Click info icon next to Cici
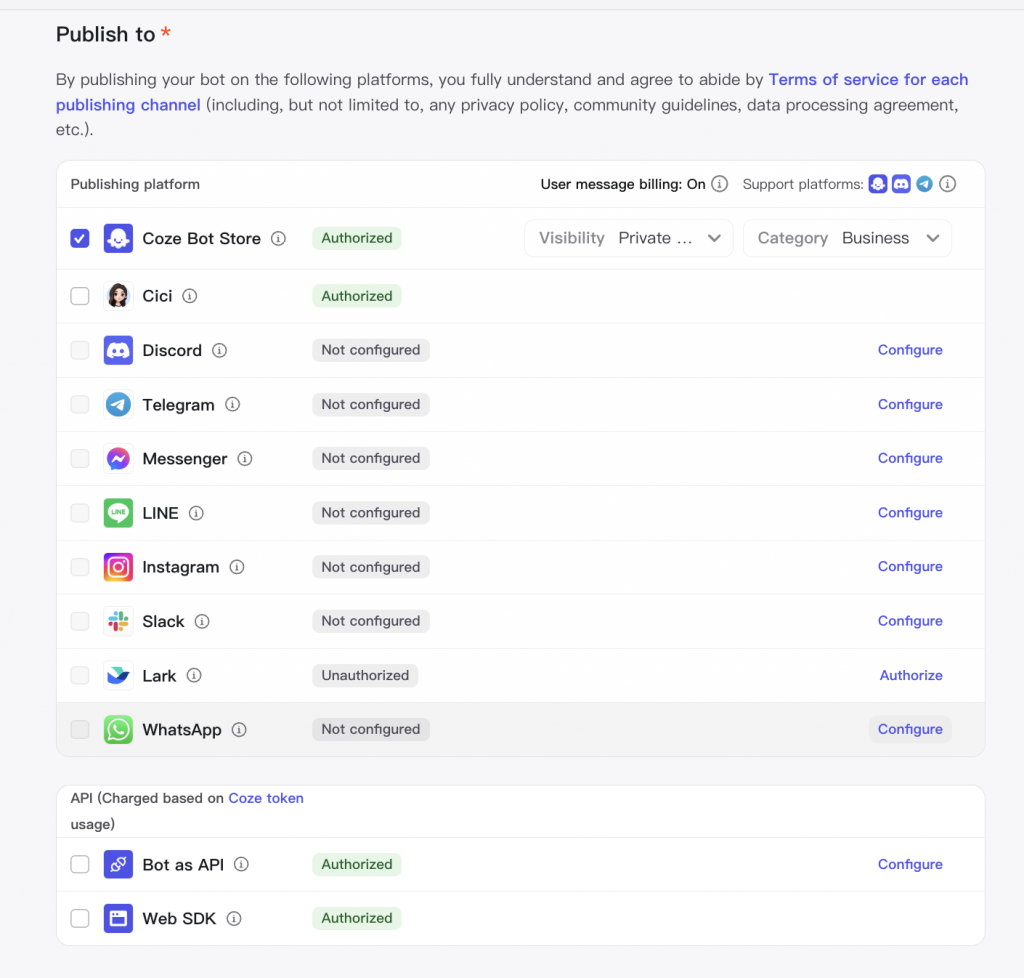1024x978 pixels. (190, 296)
